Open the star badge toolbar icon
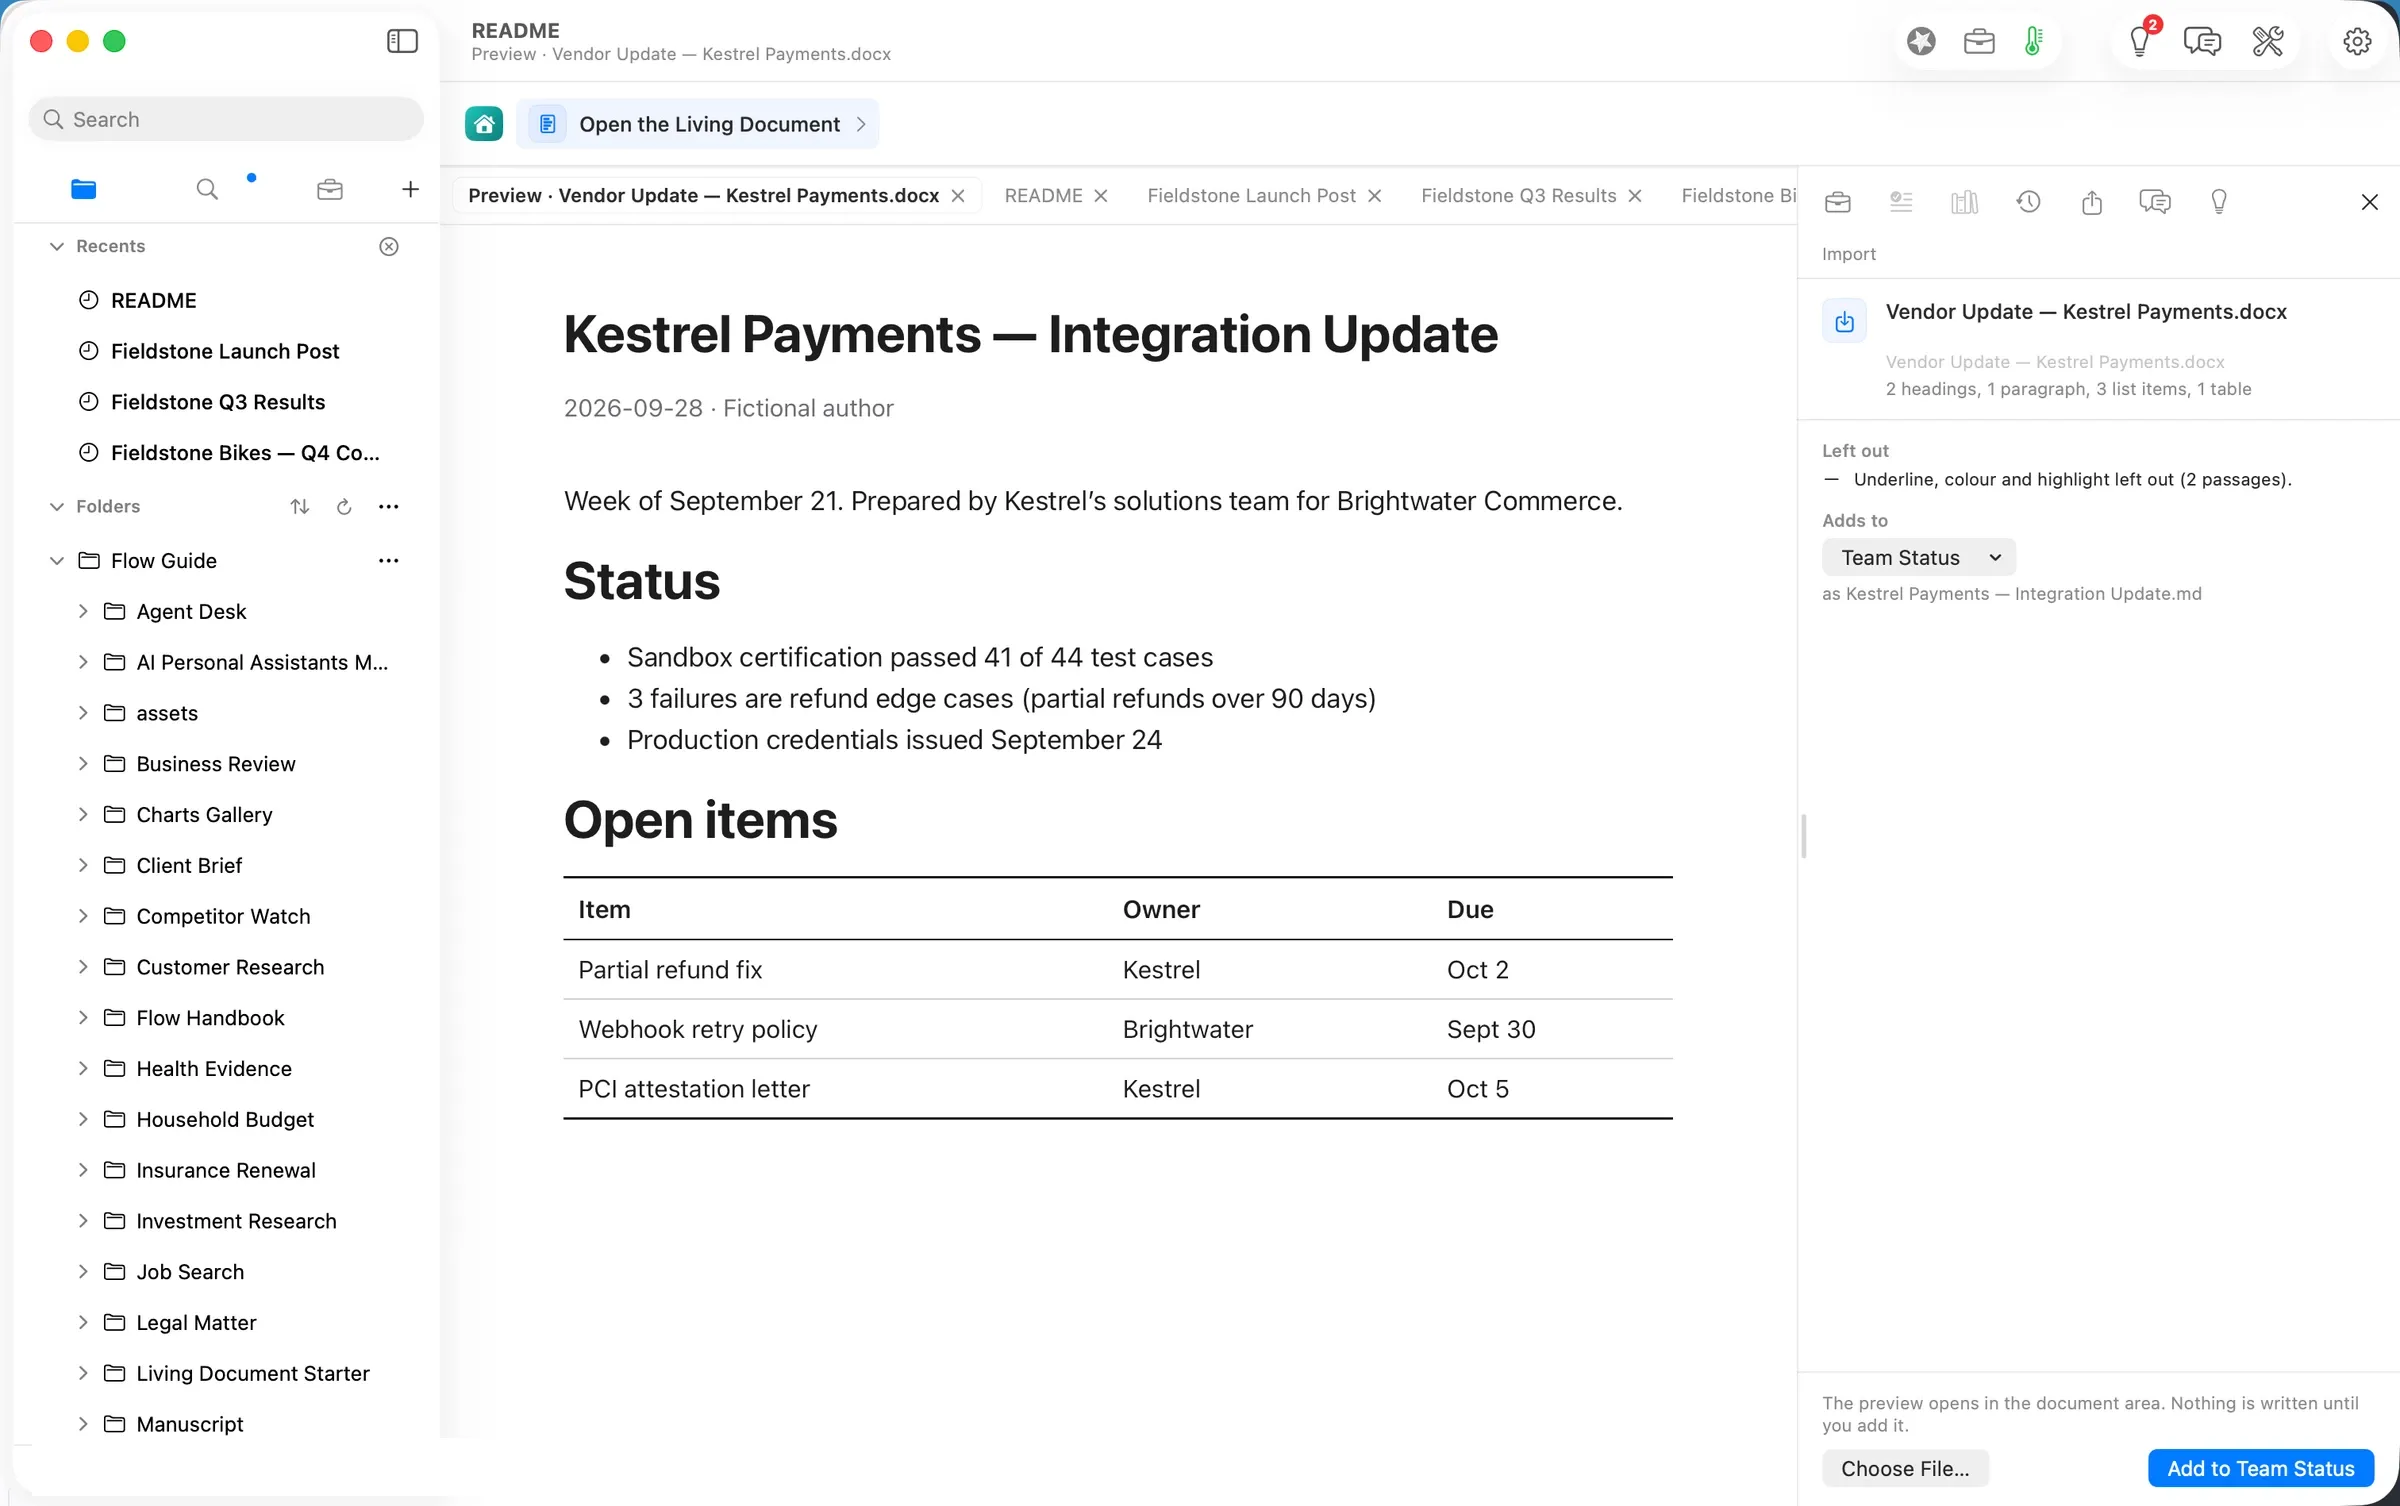Viewport: 2400px width, 1506px height. pyautogui.click(x=1921, y=41)
